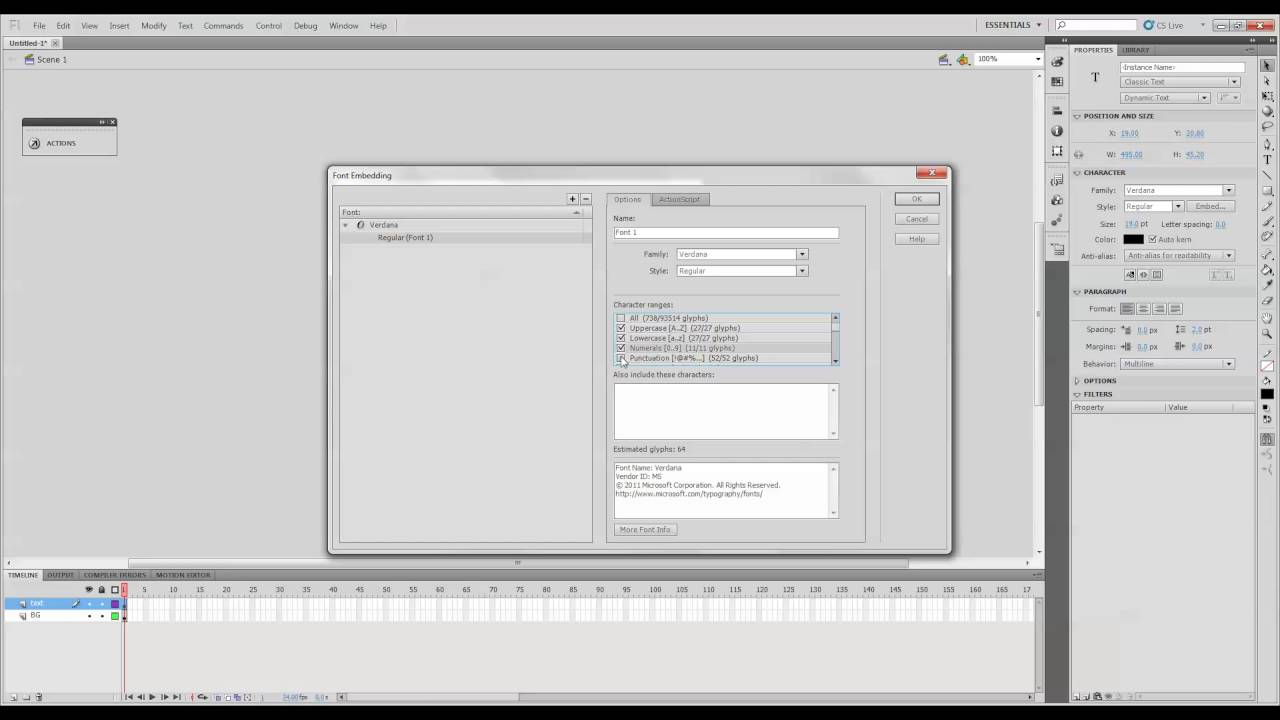The height and width of the screenshot is (720, 1280).
Task: Expand the Options section in Properties
Action: tap(1077, 381)
